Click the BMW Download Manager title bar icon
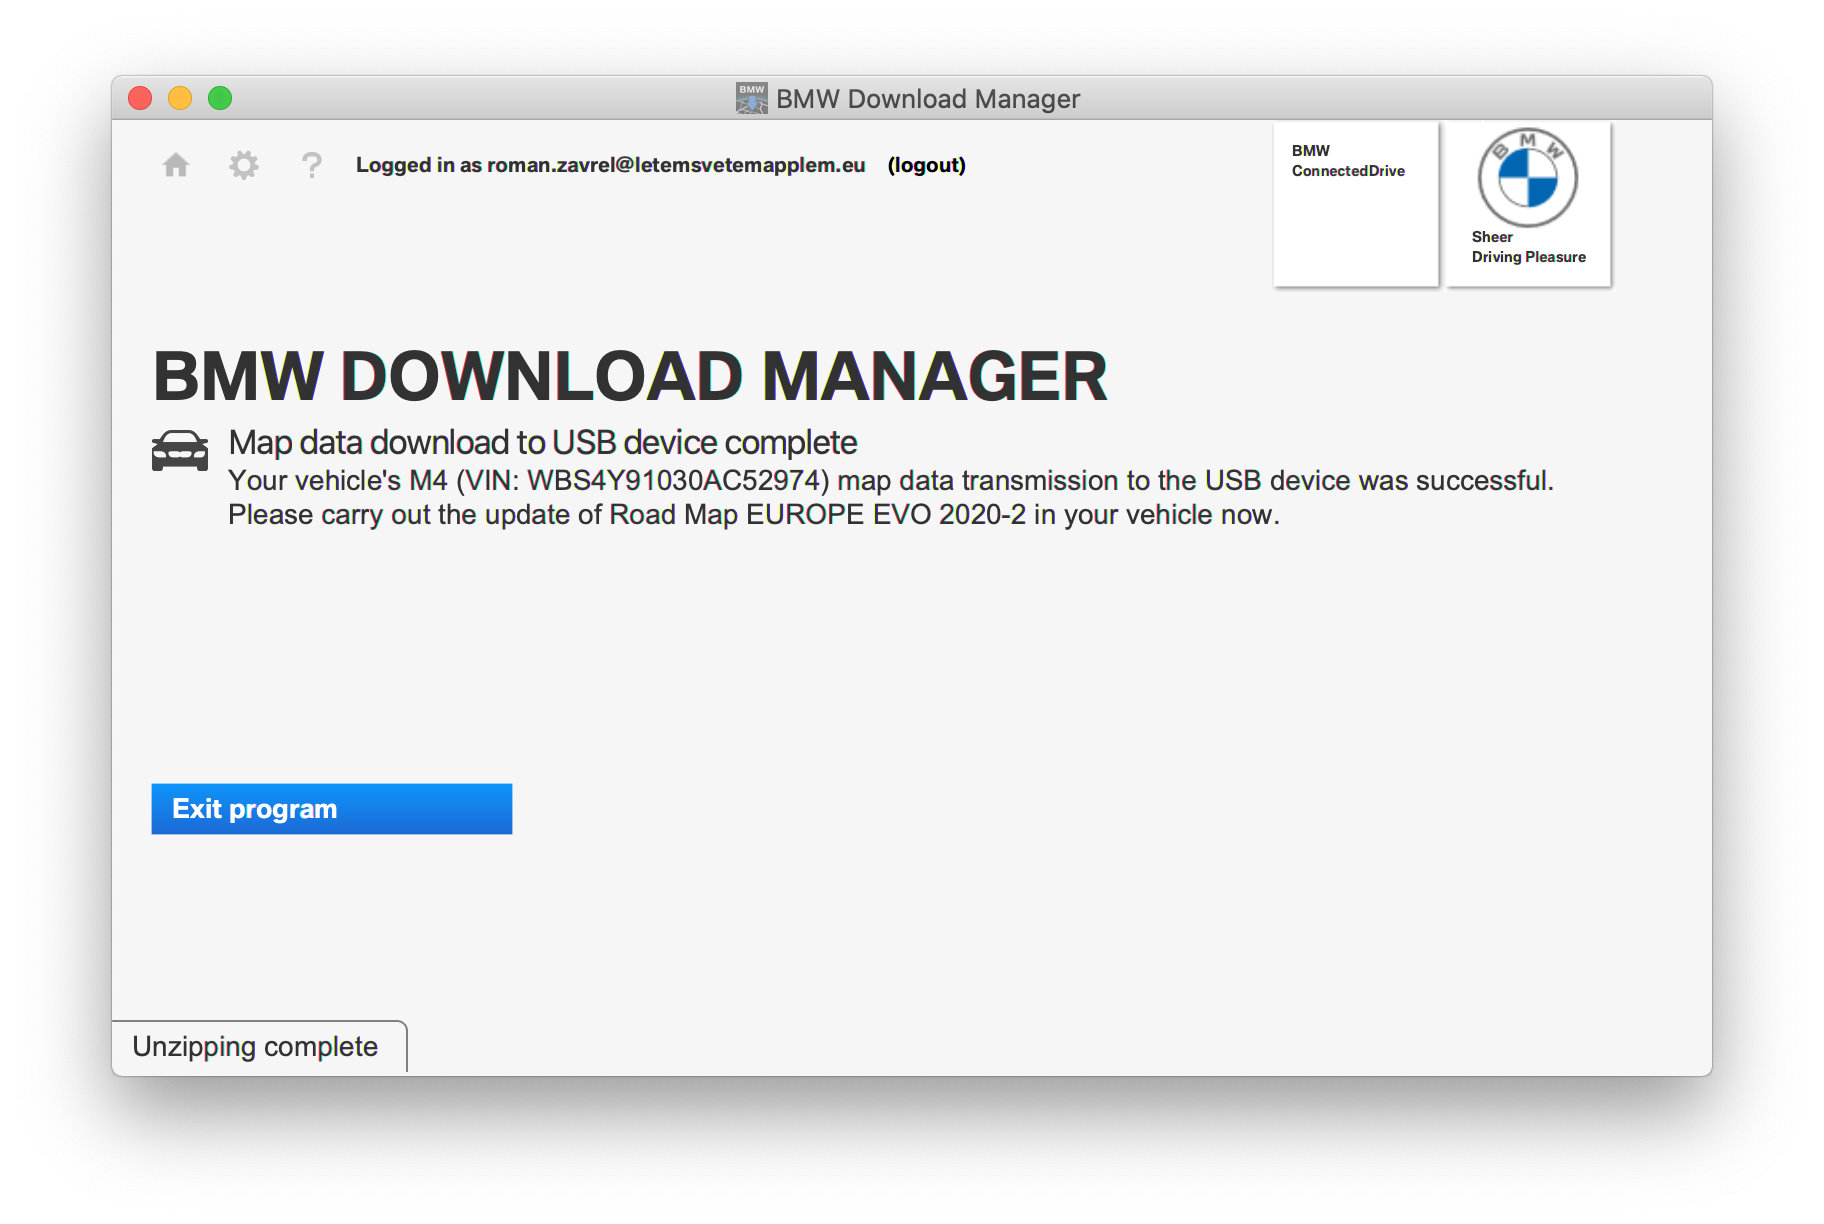The height and width of the screenshot is (1224, 1824). (752, 98)
